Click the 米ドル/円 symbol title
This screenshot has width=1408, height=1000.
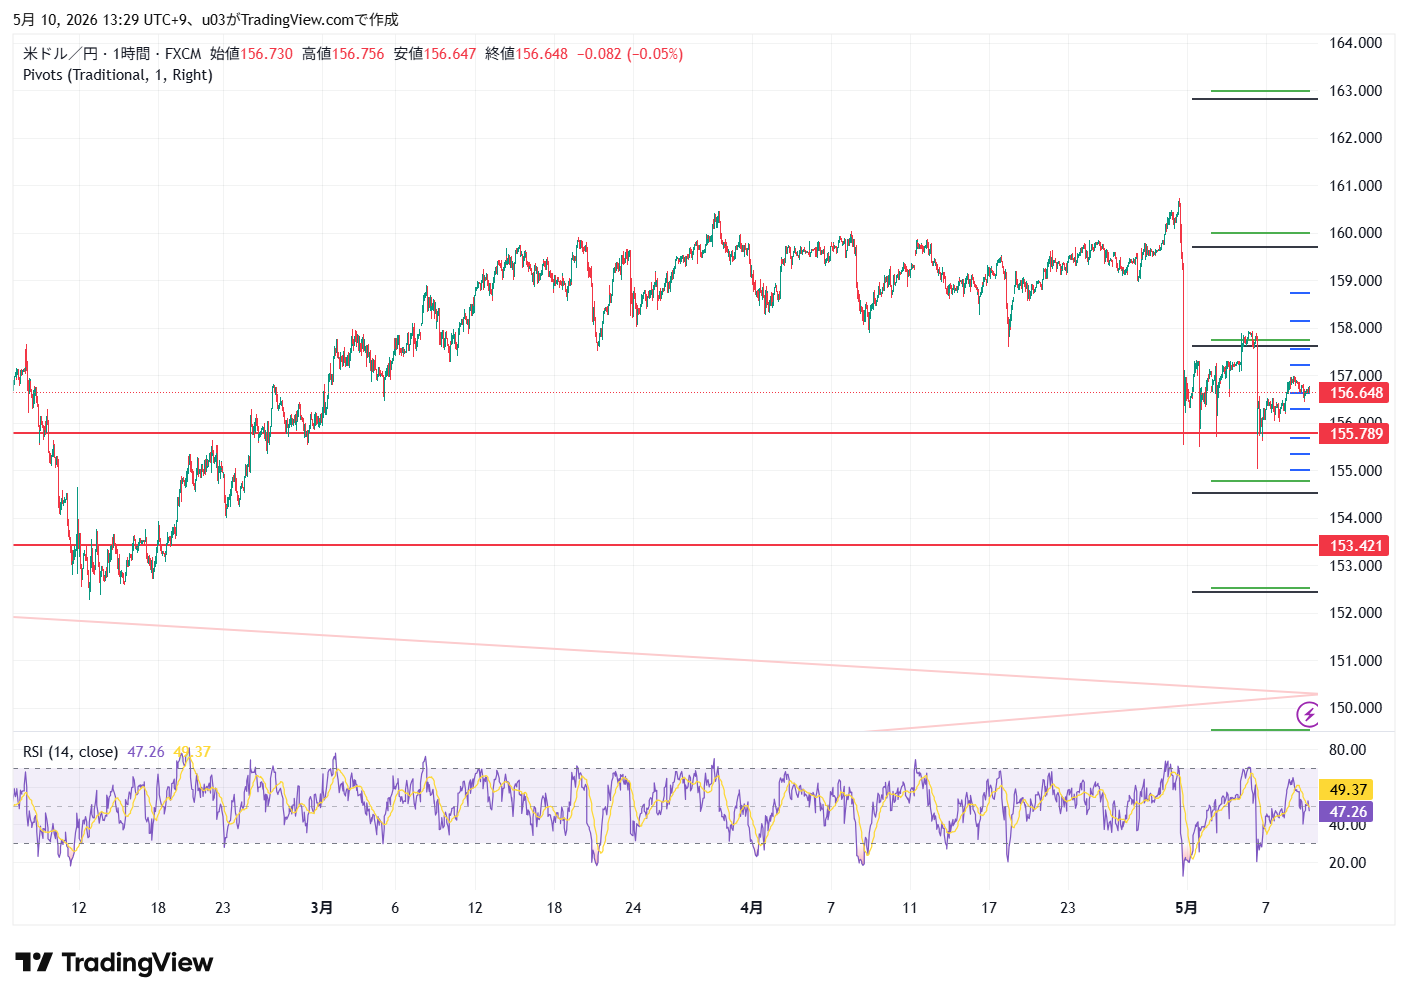point(60,54)
